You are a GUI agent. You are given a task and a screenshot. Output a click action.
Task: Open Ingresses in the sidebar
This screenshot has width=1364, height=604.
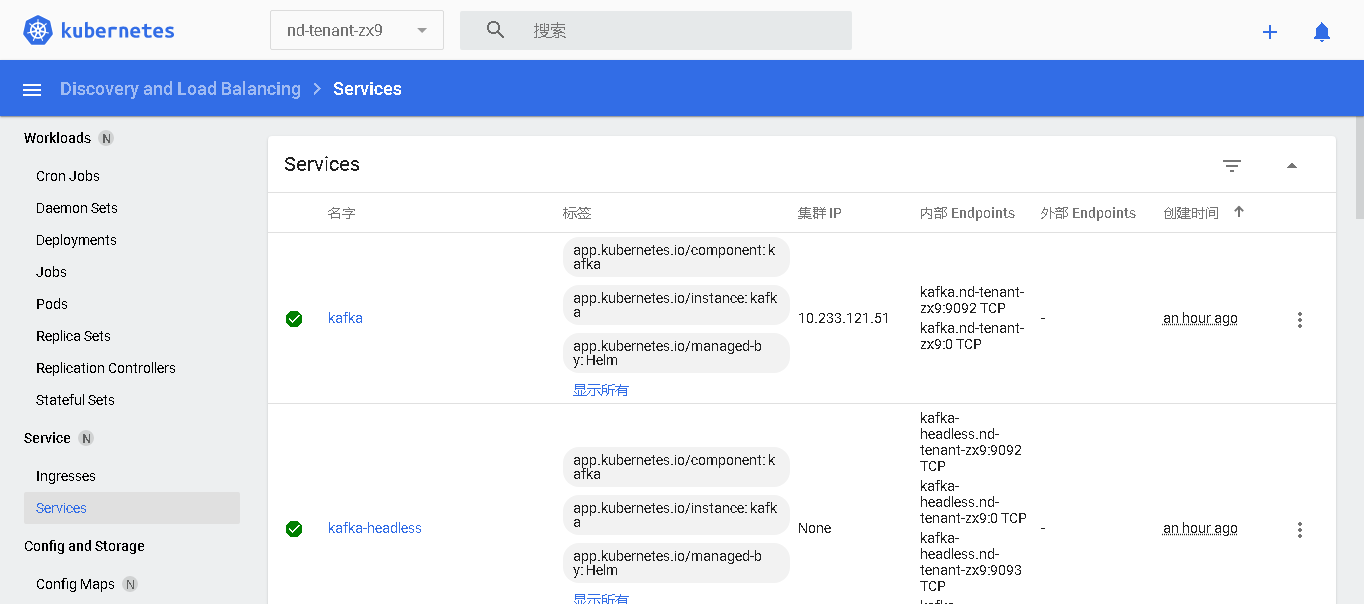[x=66, y=476]
